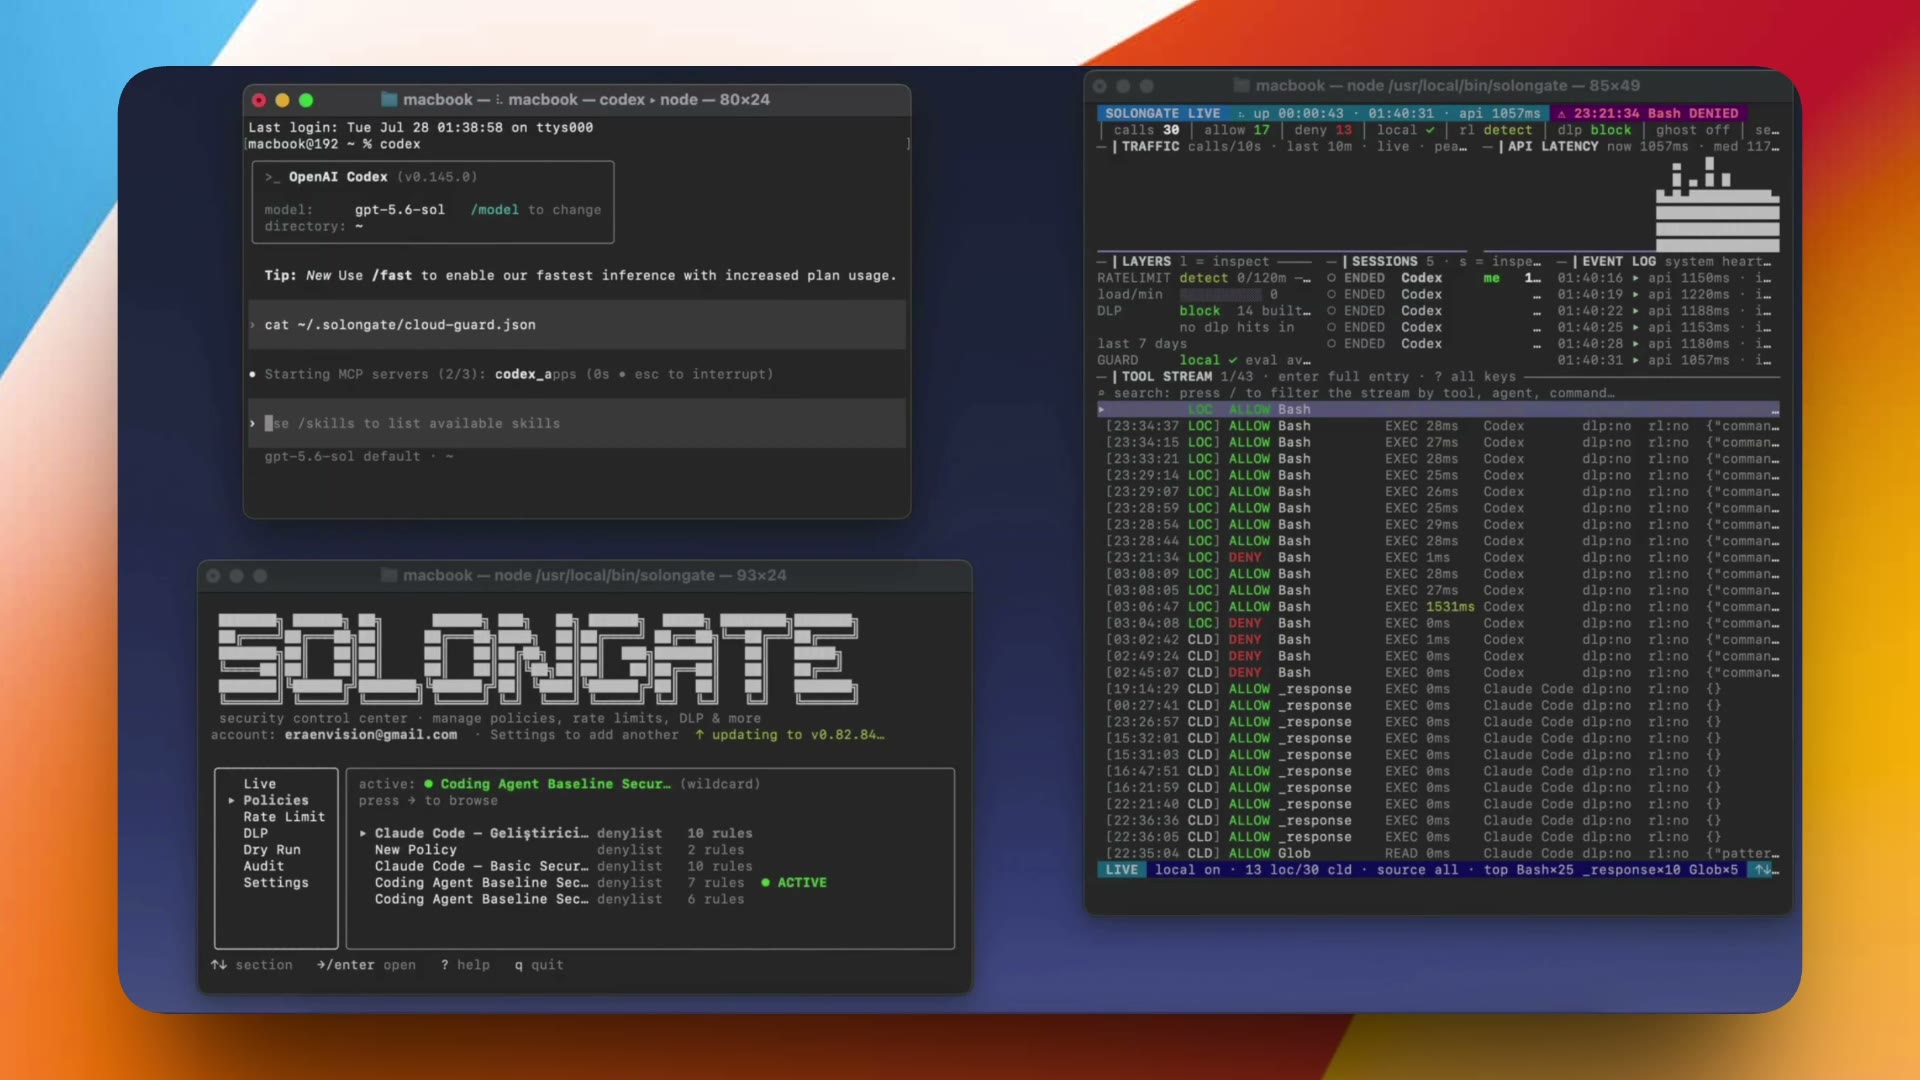This screenshot has height=1080, width=1920.
Task: Click the TOOL STREAM panel heading
Action: click(x=1166, y=377)
